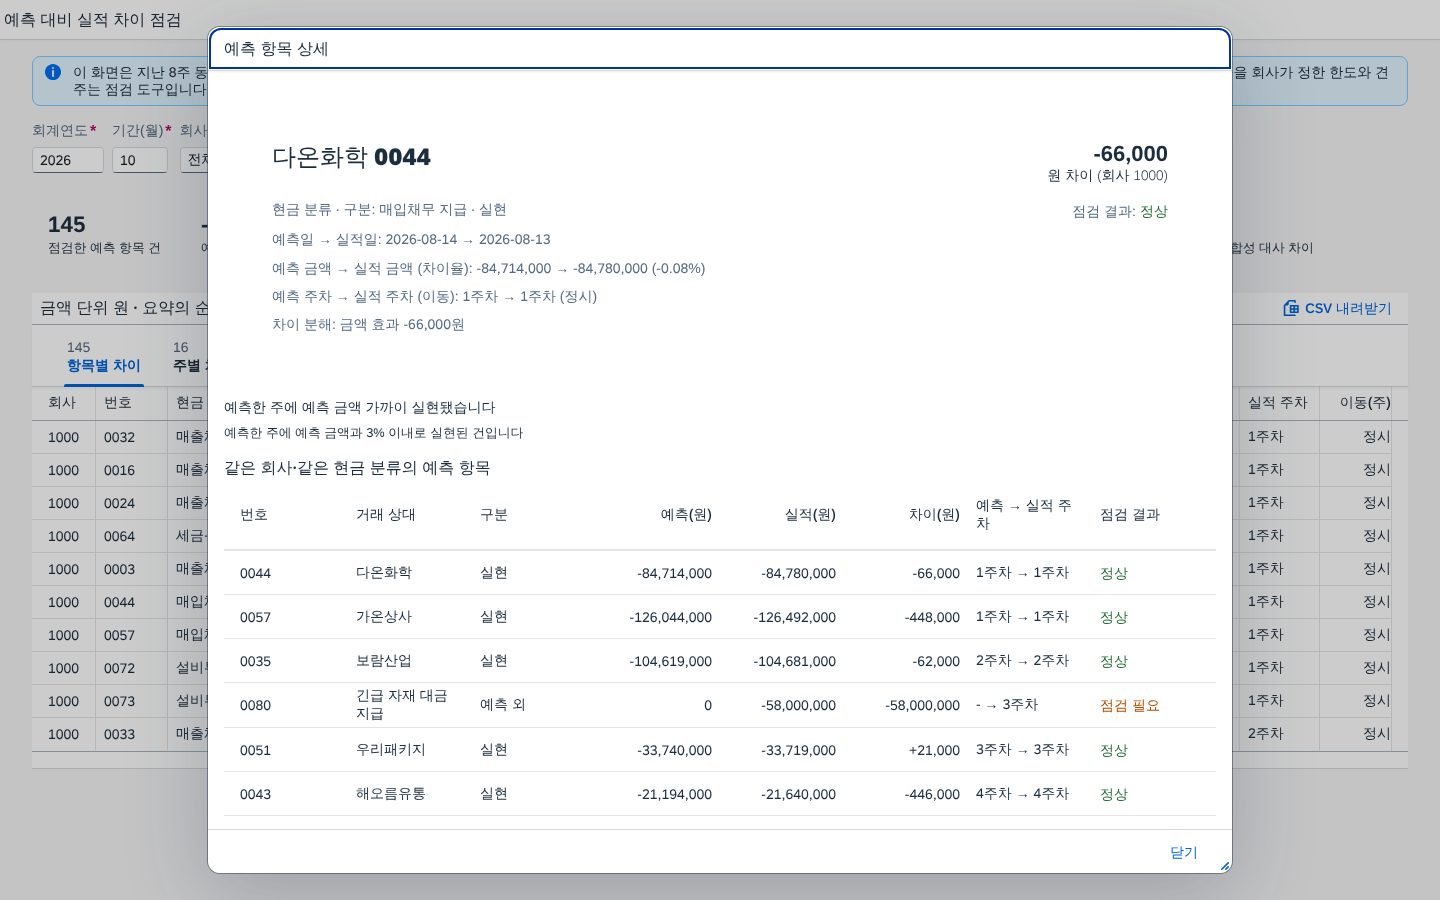Click the 다온화학 0044 dialog heading
Screen dimensions: 1440x900
pyautogui.click(x=351, y=157)
